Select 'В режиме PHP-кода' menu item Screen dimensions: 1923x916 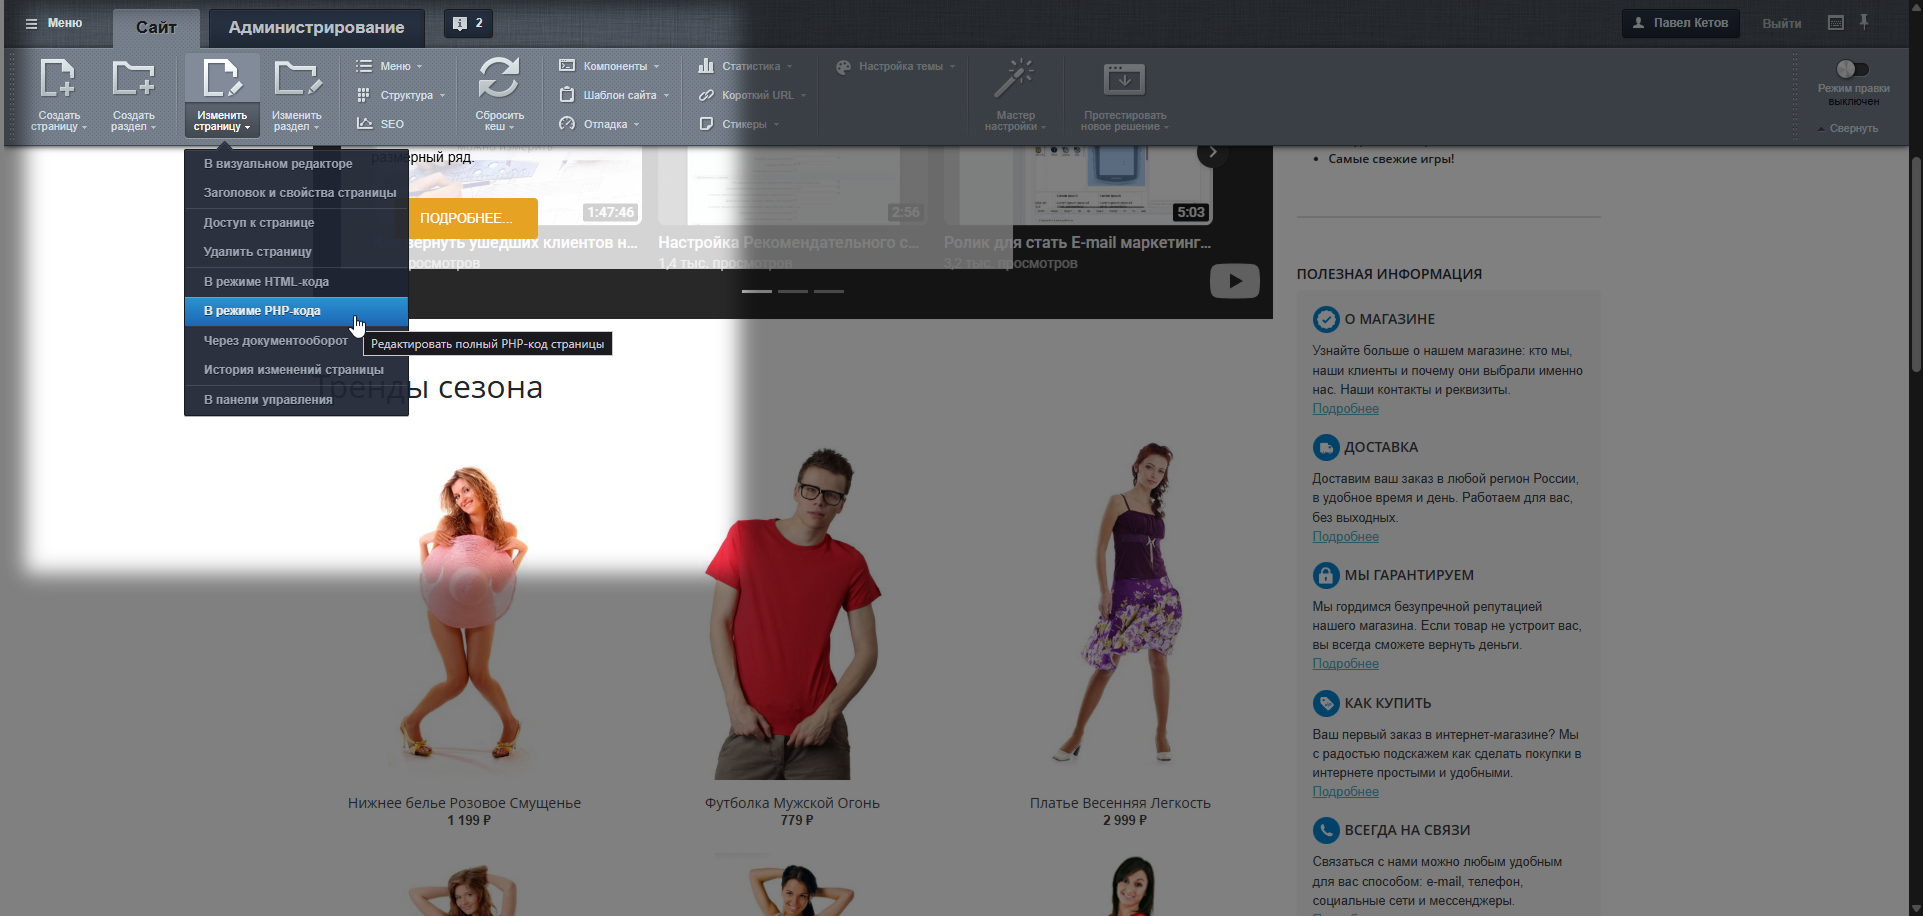pyautogui.click(x=262, y=311)
